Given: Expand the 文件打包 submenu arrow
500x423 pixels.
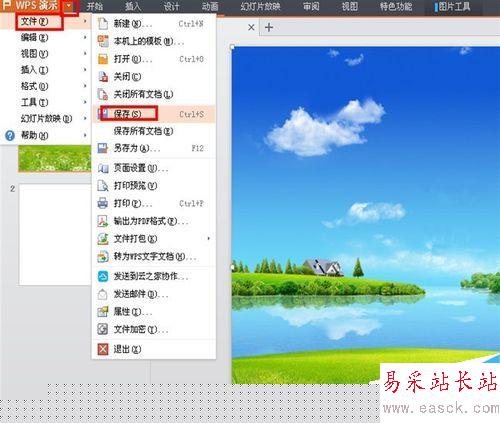Looking at the screenshot, I should (x=209, y=238).
